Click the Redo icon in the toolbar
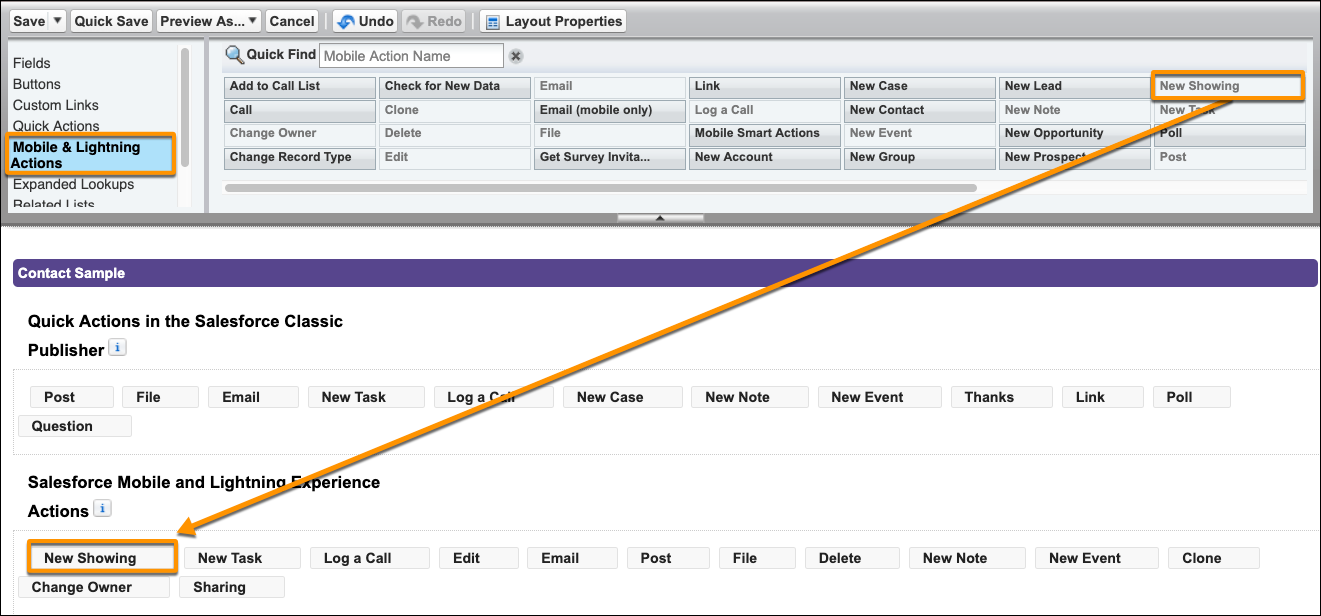This screenshot has height=616, width=1321. pyautogui.click(x=414, y=20)
